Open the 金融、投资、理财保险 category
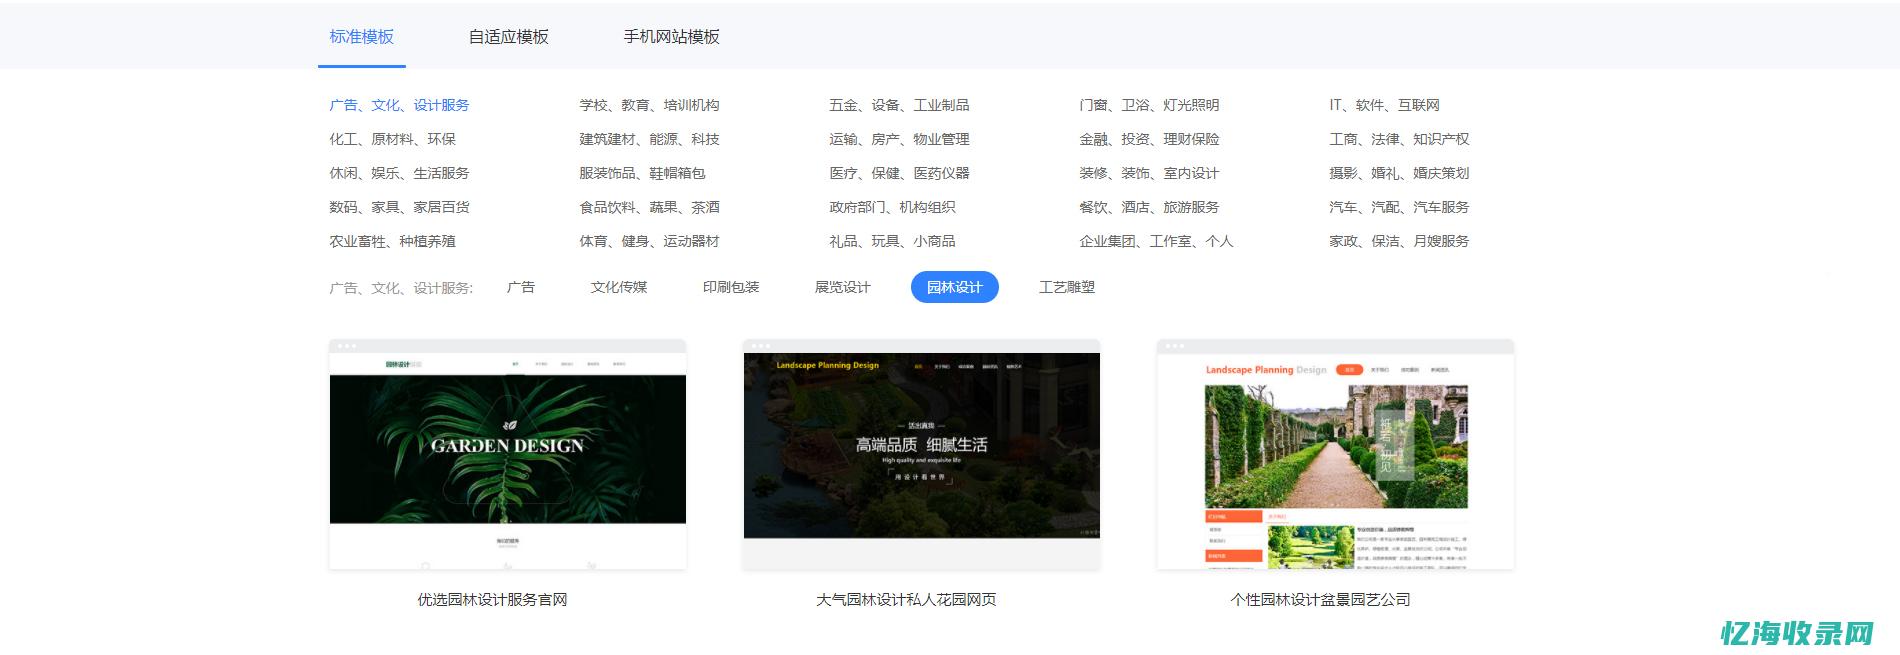 pyautogui.click(x=1149, y=139)
